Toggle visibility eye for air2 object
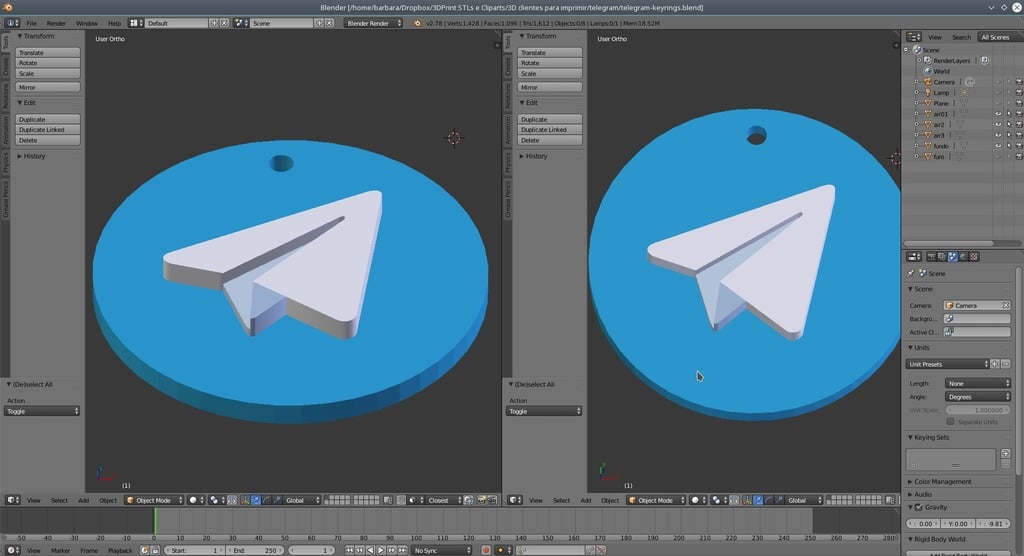1024x556 pixels. [998, 124]
